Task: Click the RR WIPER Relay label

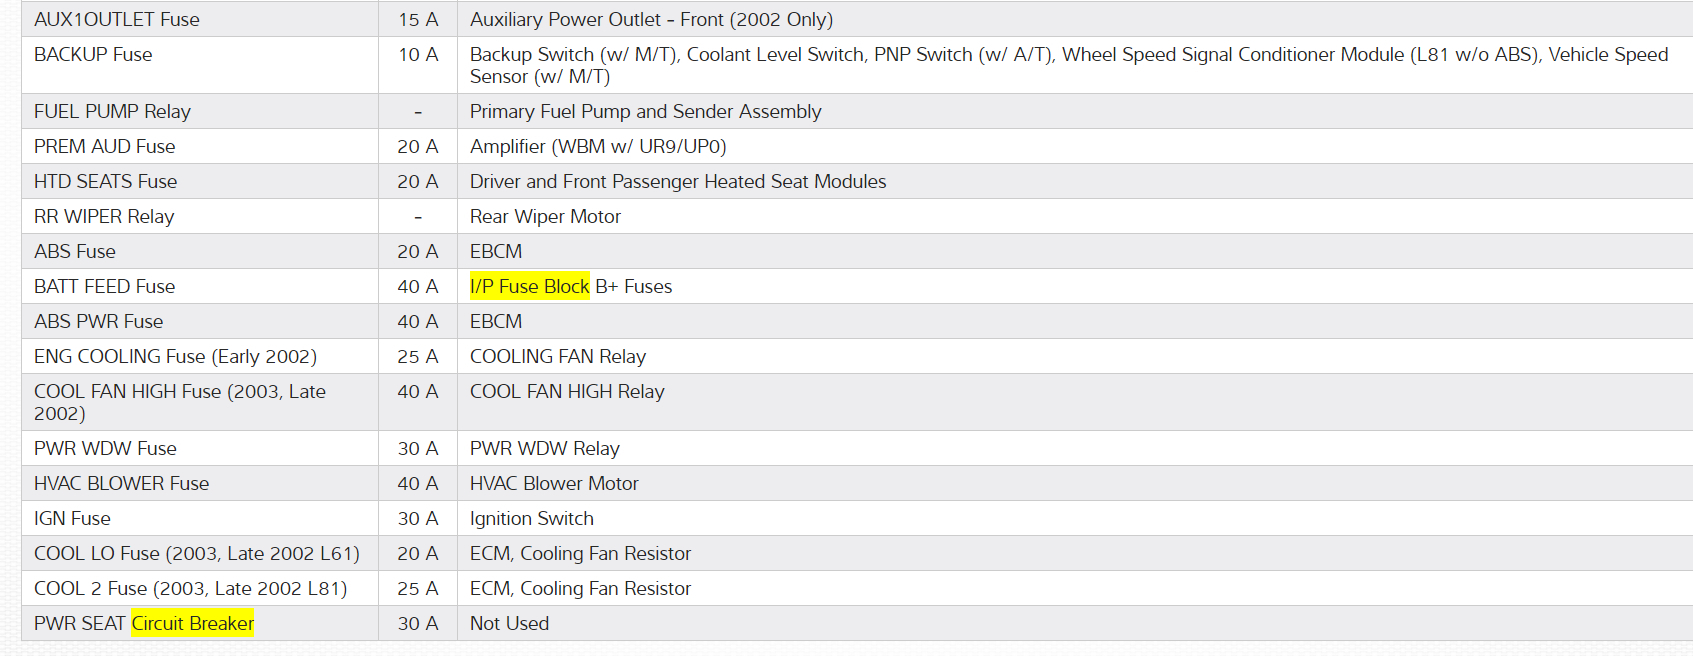Action: (104, 217)
